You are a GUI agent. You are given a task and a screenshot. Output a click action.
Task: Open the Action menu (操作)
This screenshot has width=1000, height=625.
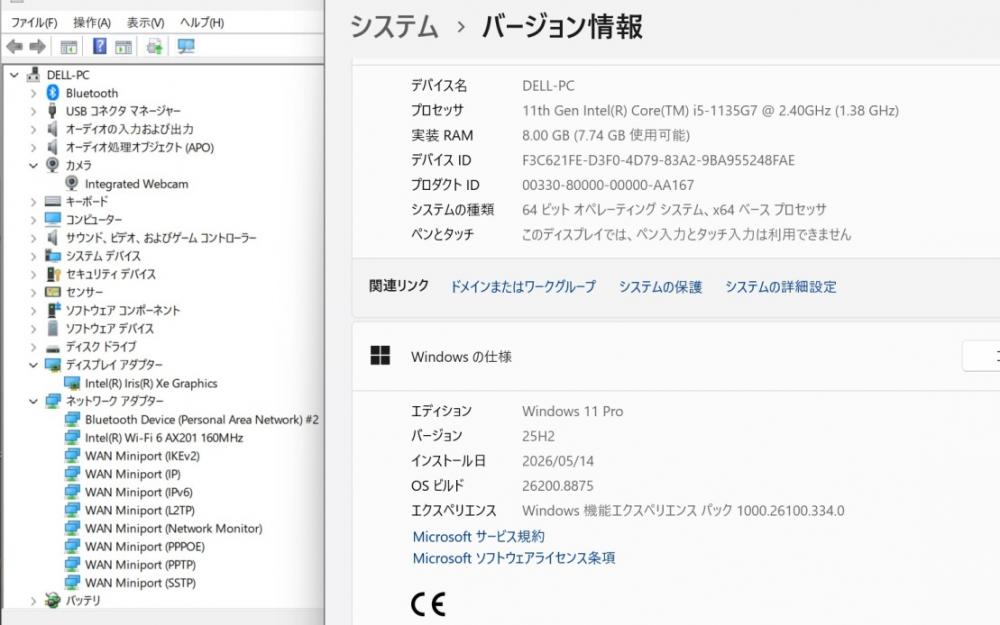pyautogui.click(x=92, y=22)
